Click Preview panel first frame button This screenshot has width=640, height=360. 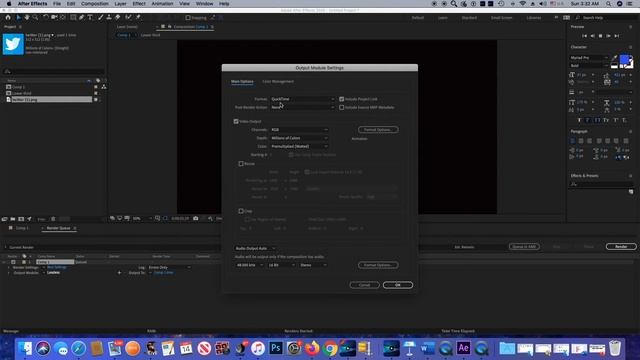tap(584, 36)
